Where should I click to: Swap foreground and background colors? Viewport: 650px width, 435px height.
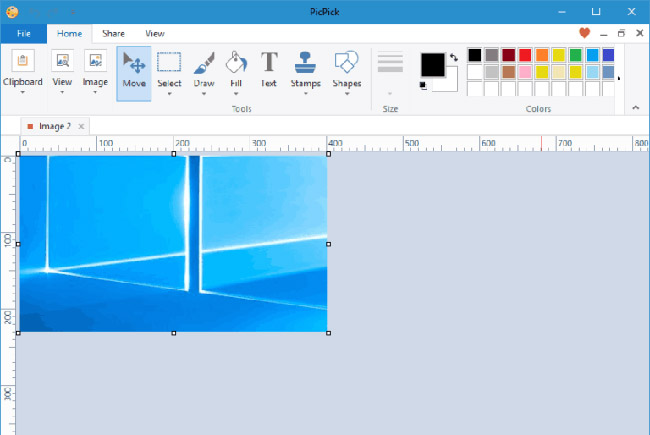(x=454, y=57)
